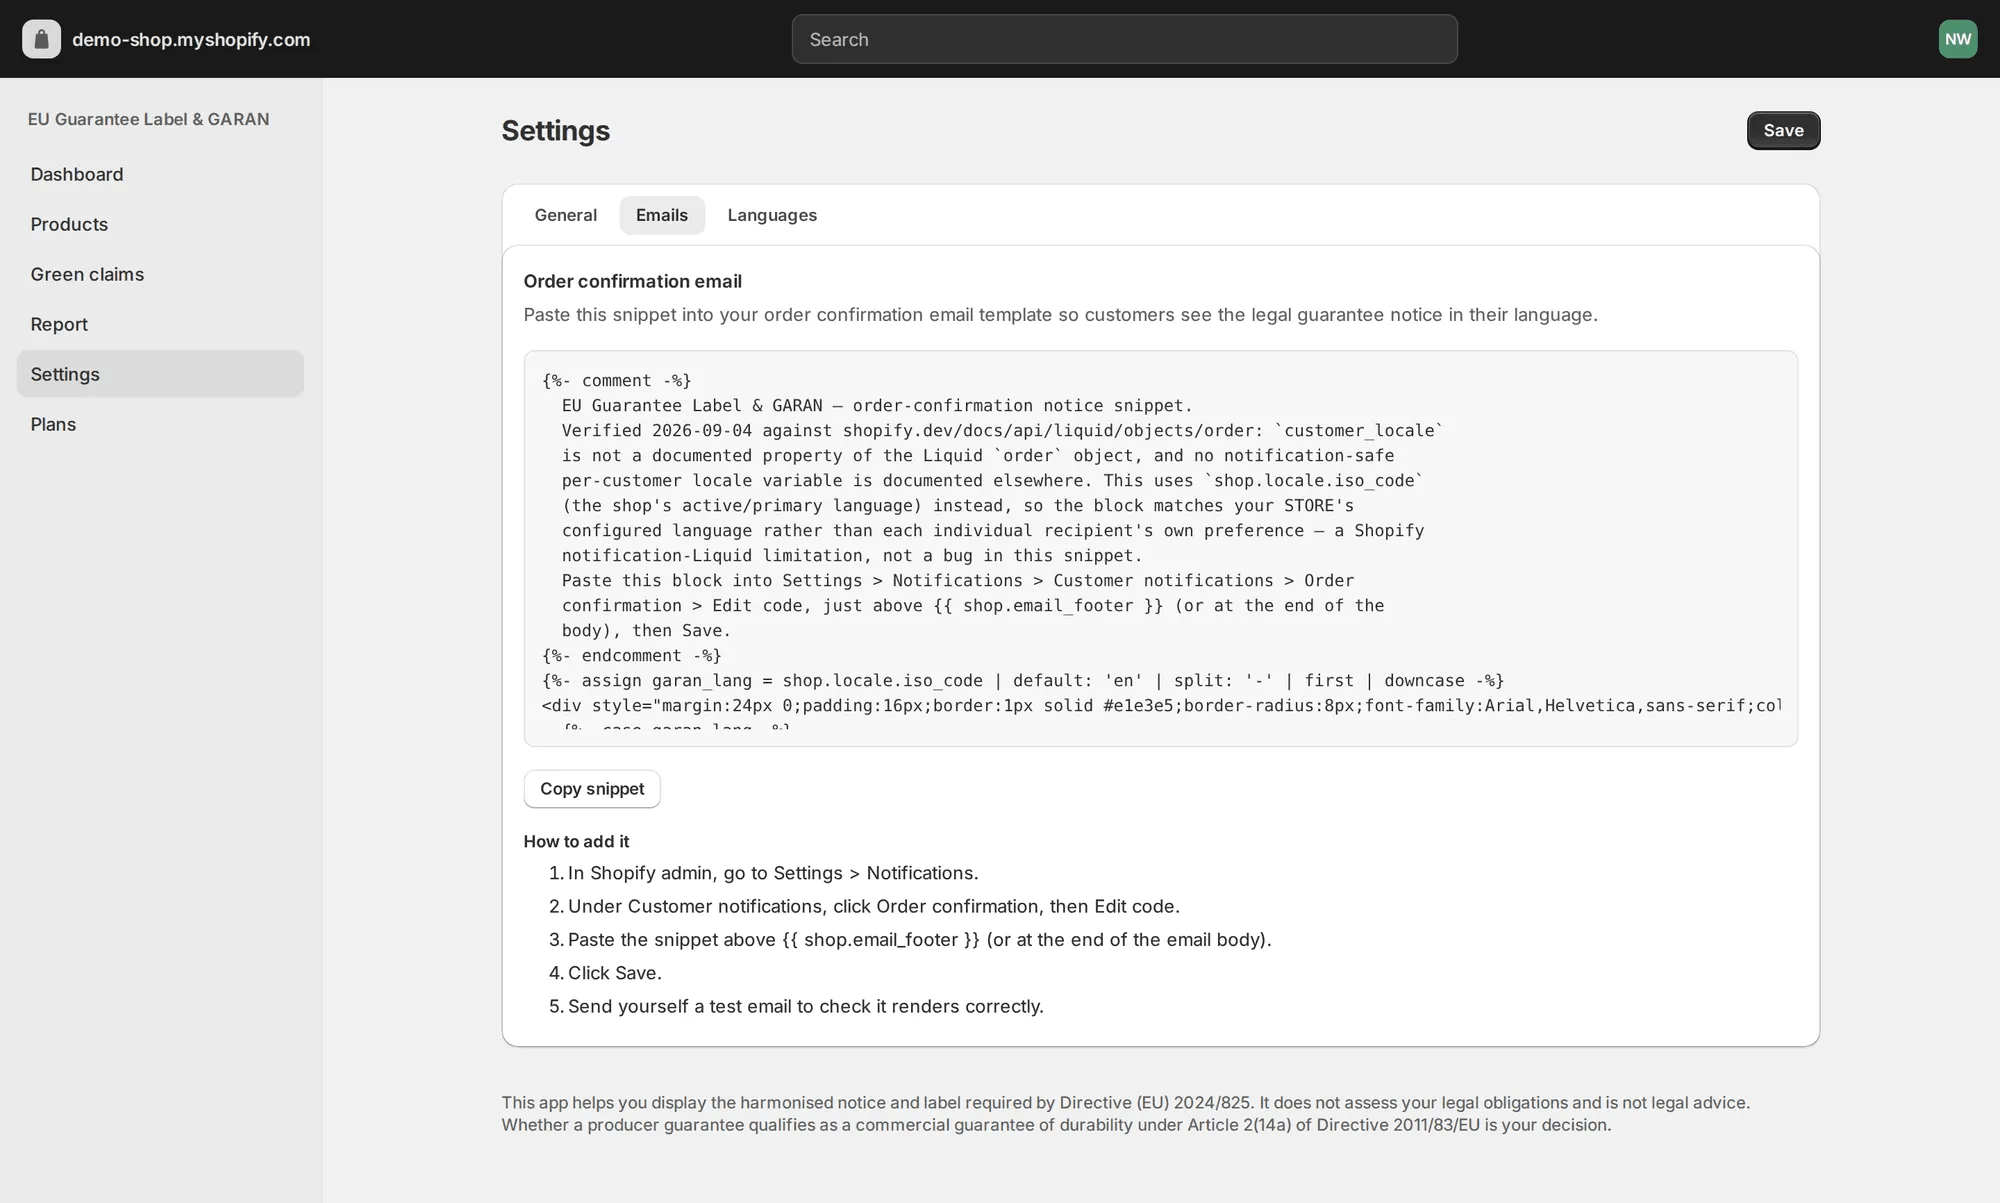Click the Order confirmation email heading
This screenshot has width=2000, height=1203.
(633, 281)
